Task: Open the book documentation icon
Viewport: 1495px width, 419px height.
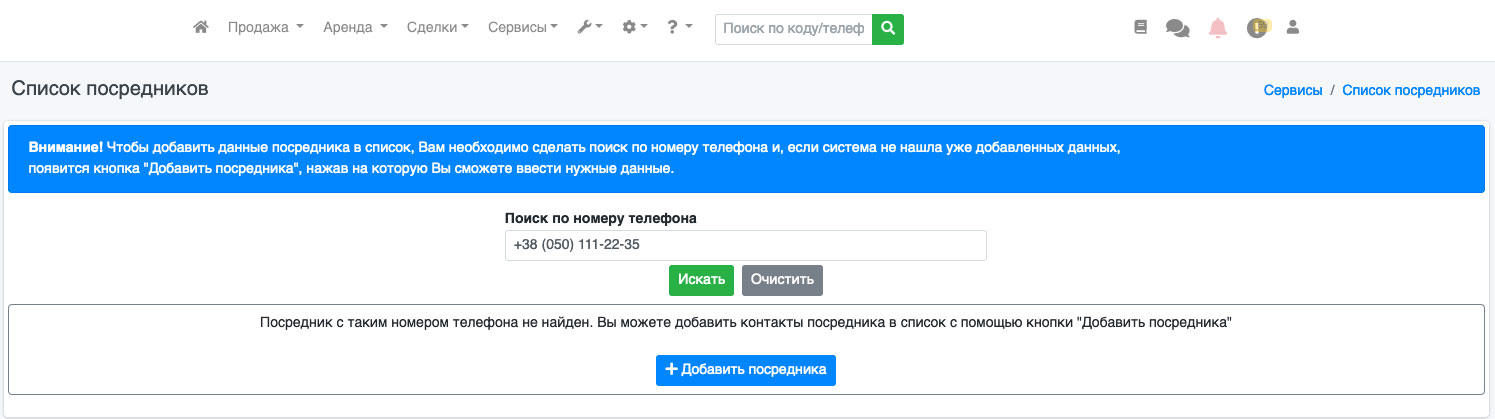Action: click(1140, 28)
